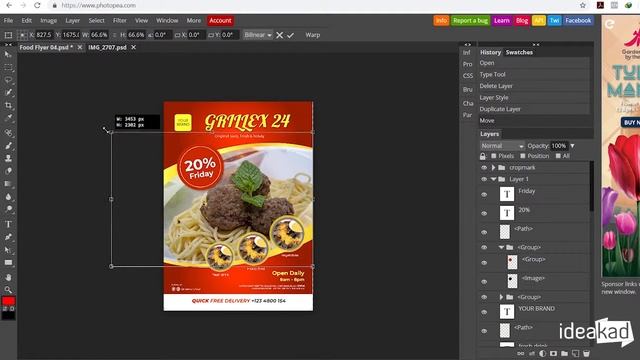The height and width of the screenshot is (360, 640).
Task: Select the Zoom tool
Action: point(8,289)
